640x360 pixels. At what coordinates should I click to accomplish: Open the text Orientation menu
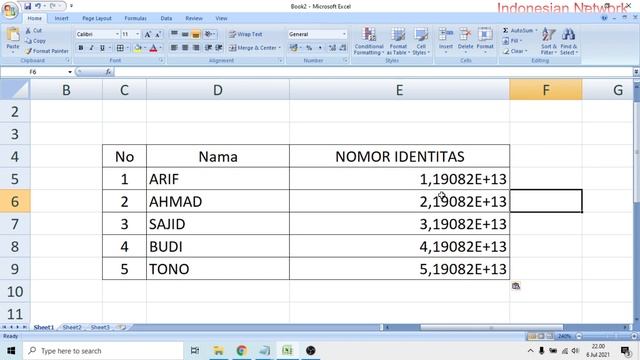tap(209, 34)
